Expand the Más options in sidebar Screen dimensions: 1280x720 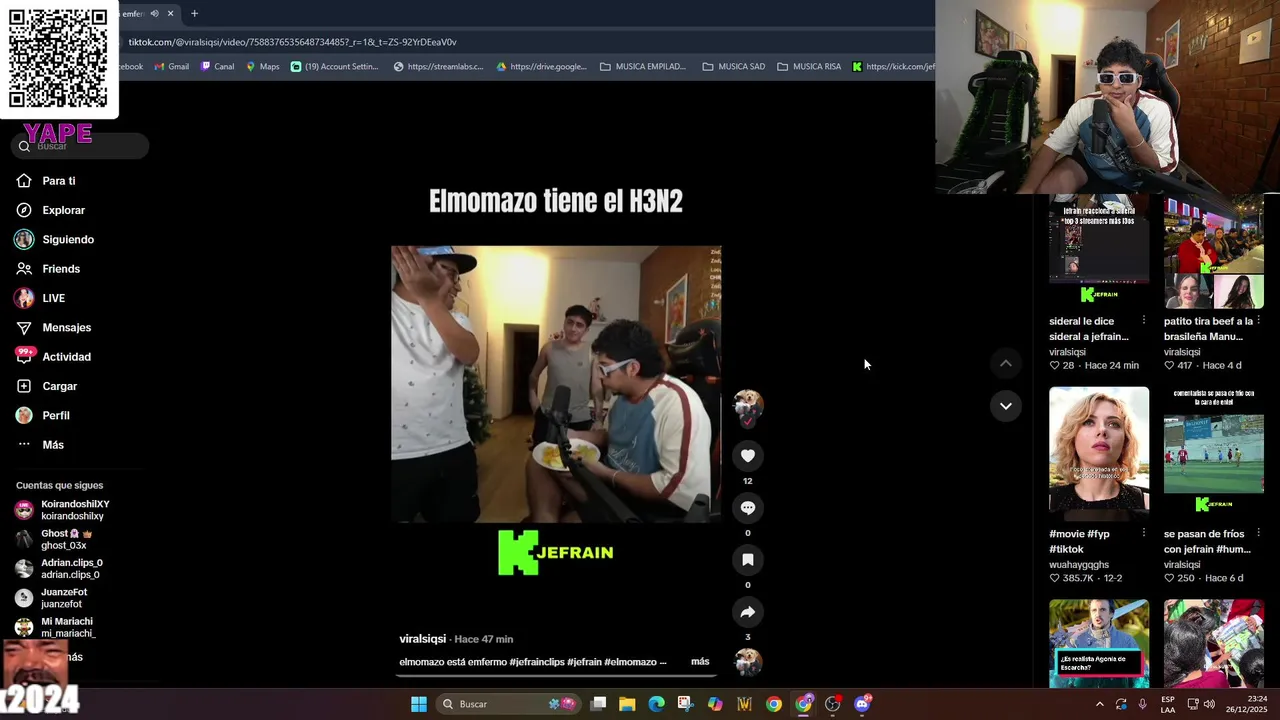(x=53, y=445)
